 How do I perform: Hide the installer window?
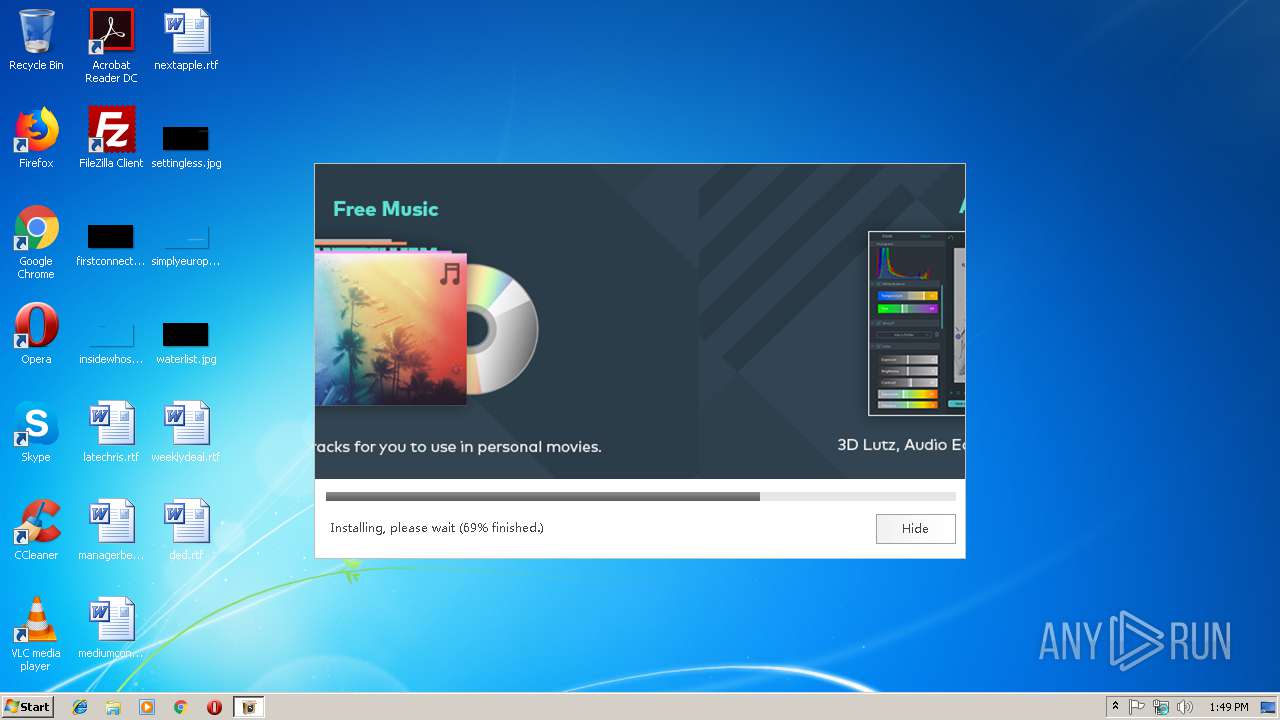pos(915,529)
